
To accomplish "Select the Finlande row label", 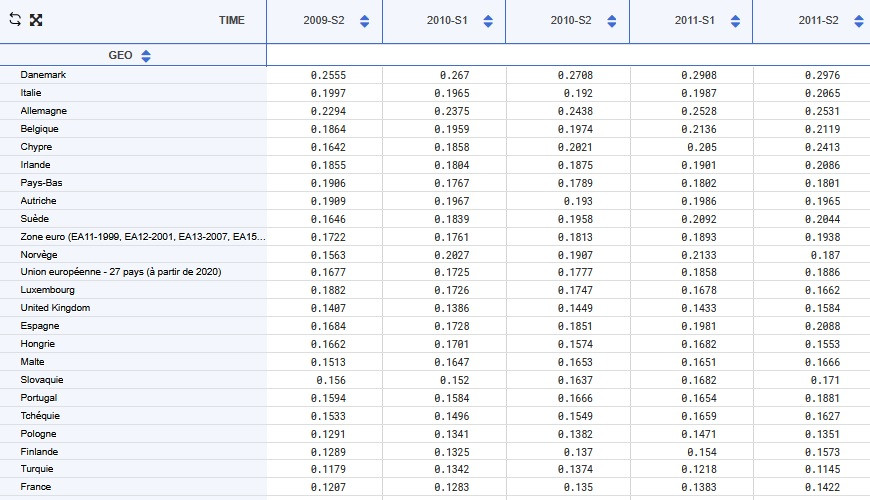I will (39, 451).
